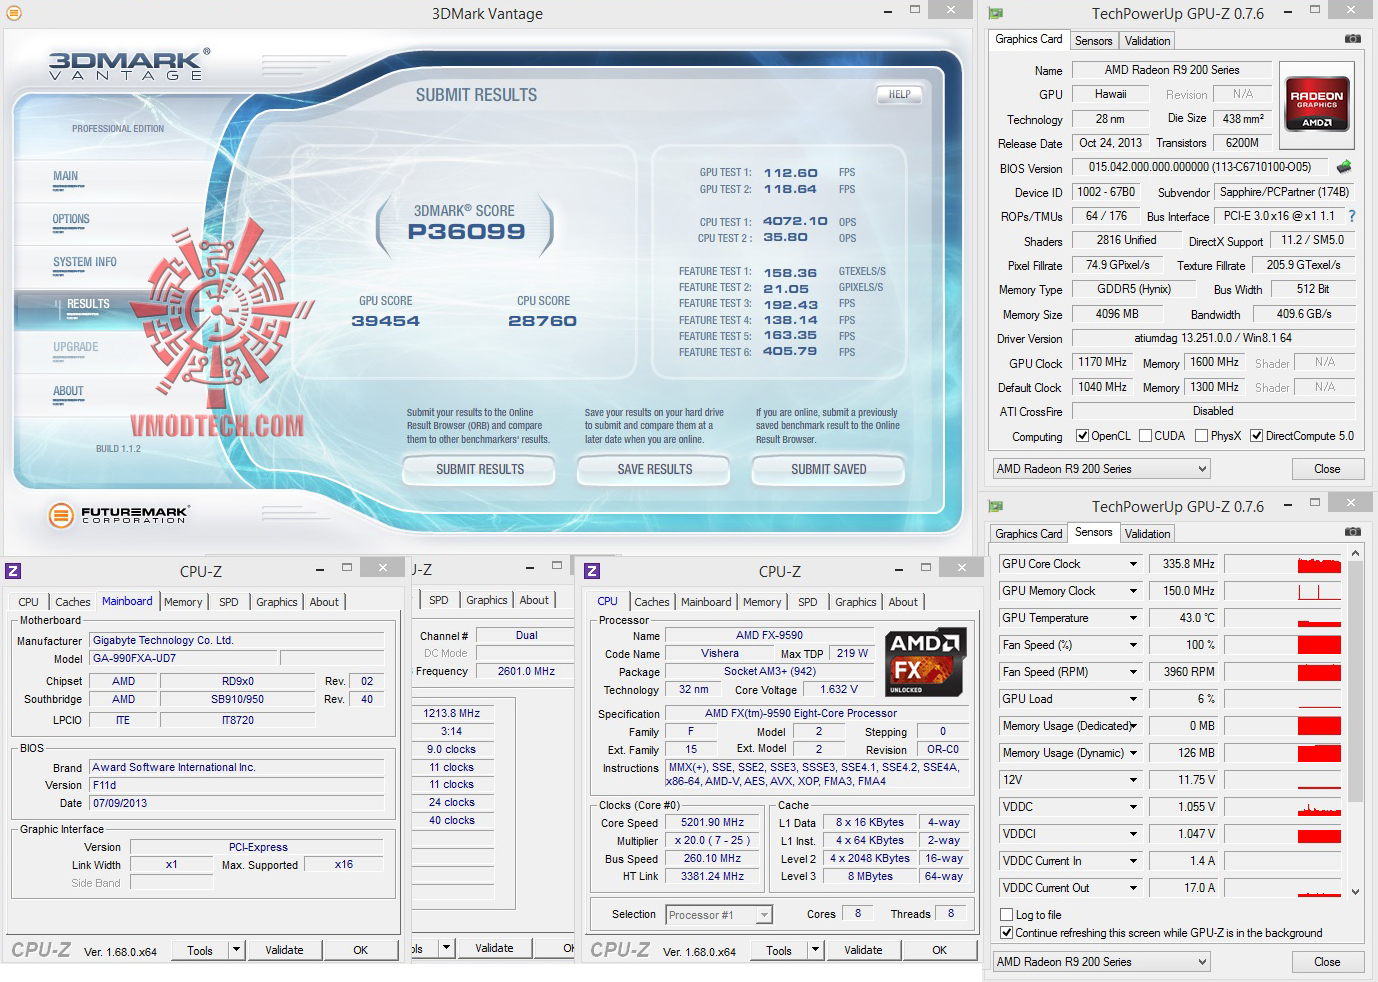
Task: Open the Memory Usage (Dedicated) sensor dropdown
Action: 1133,726
